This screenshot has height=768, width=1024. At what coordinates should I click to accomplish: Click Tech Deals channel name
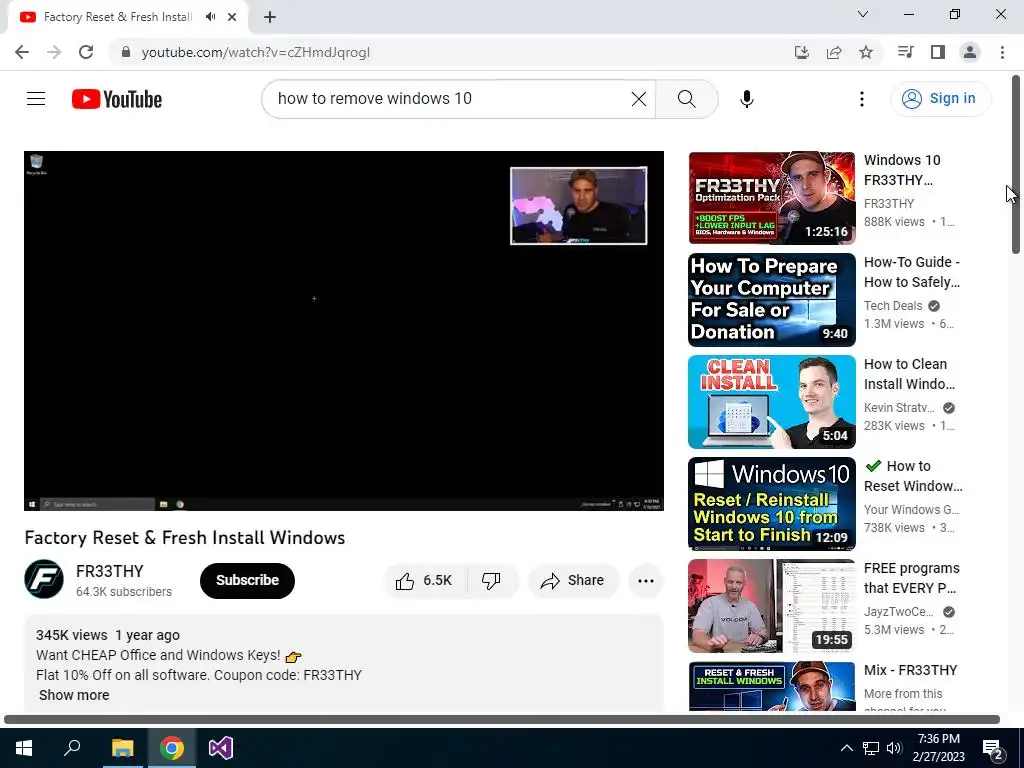click(893, 306)
